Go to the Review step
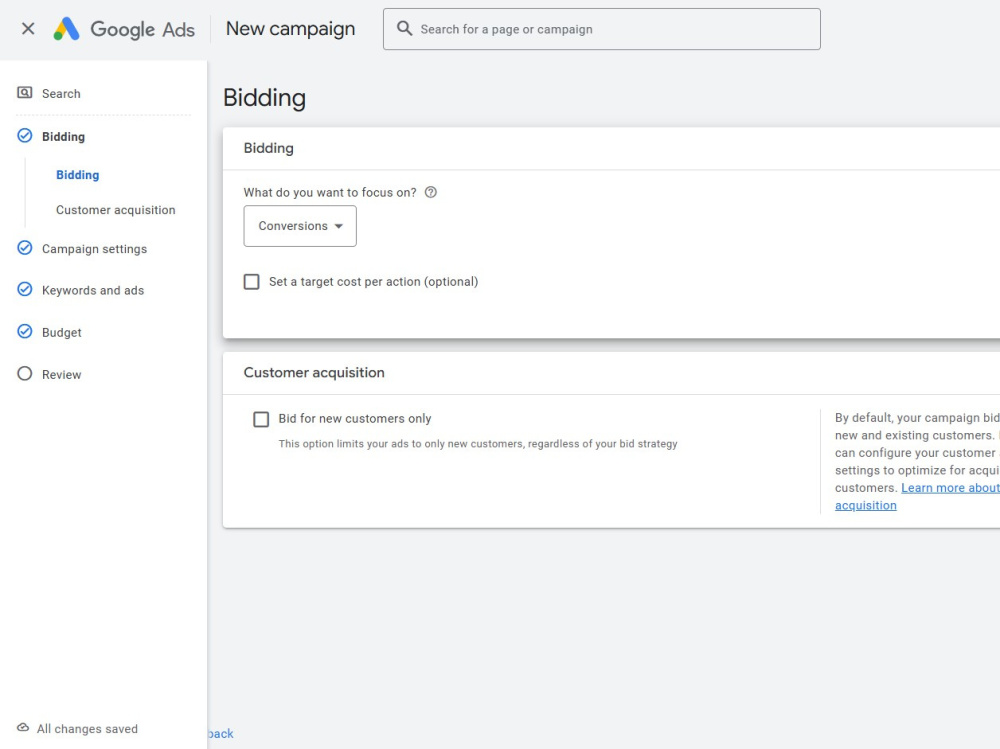The width and height of the screenshot is (1000, 749). pos(61,374)
